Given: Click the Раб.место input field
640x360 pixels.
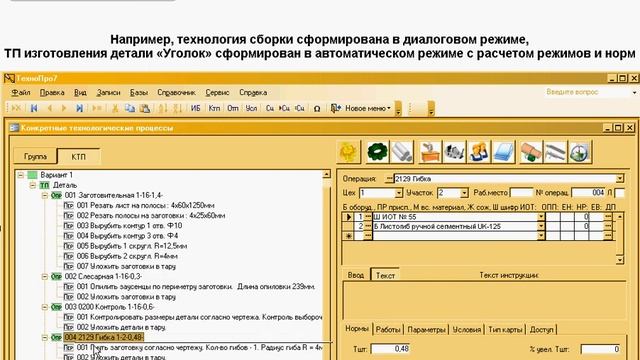Looking at the screenshot, I should tap(521, 193).
